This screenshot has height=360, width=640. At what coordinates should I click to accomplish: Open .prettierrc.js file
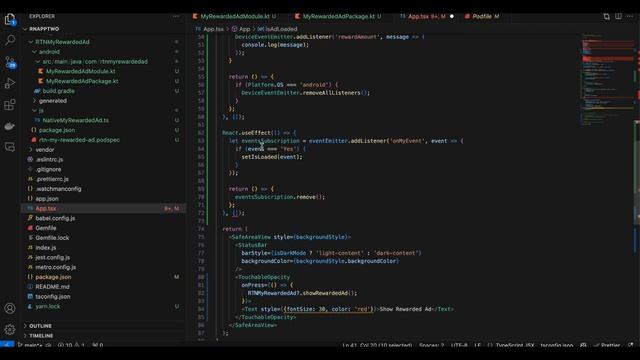click(52, 179)
